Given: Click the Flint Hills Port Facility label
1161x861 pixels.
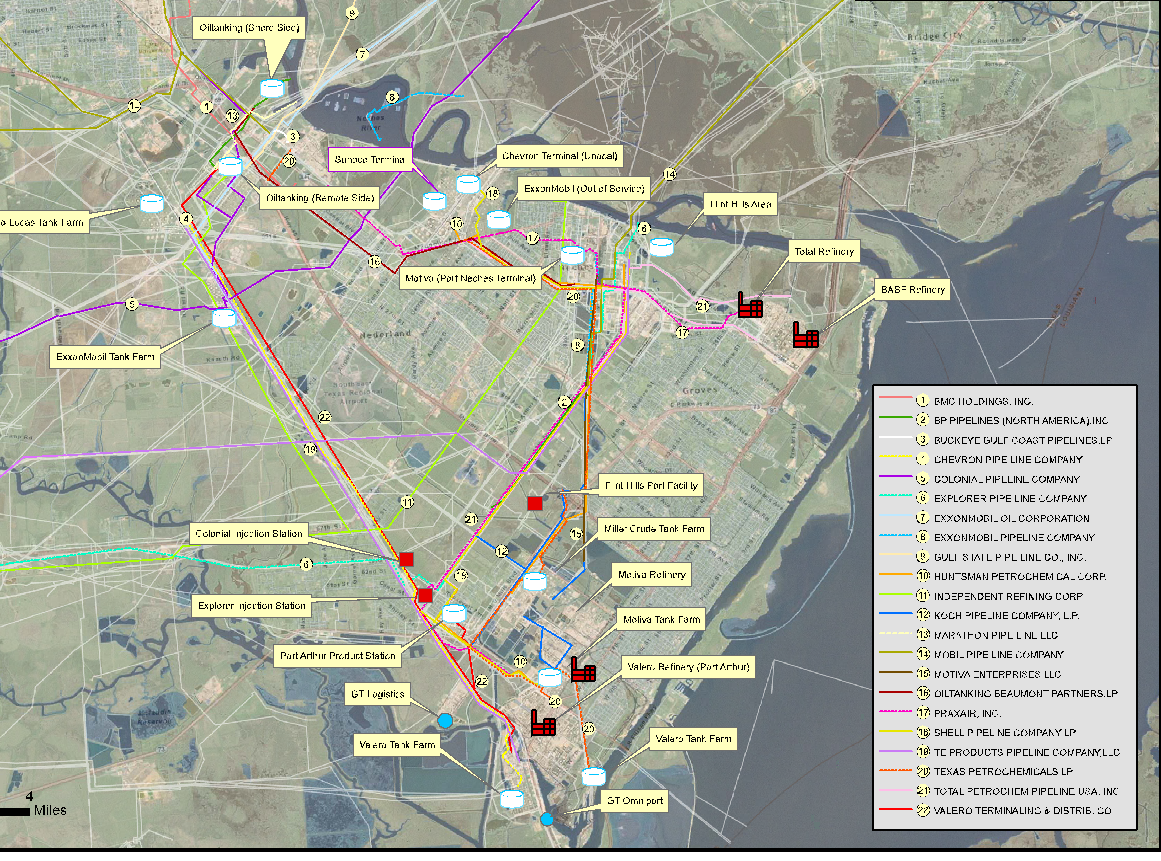Looking at the screenshot, I should [x=651, y=486].
